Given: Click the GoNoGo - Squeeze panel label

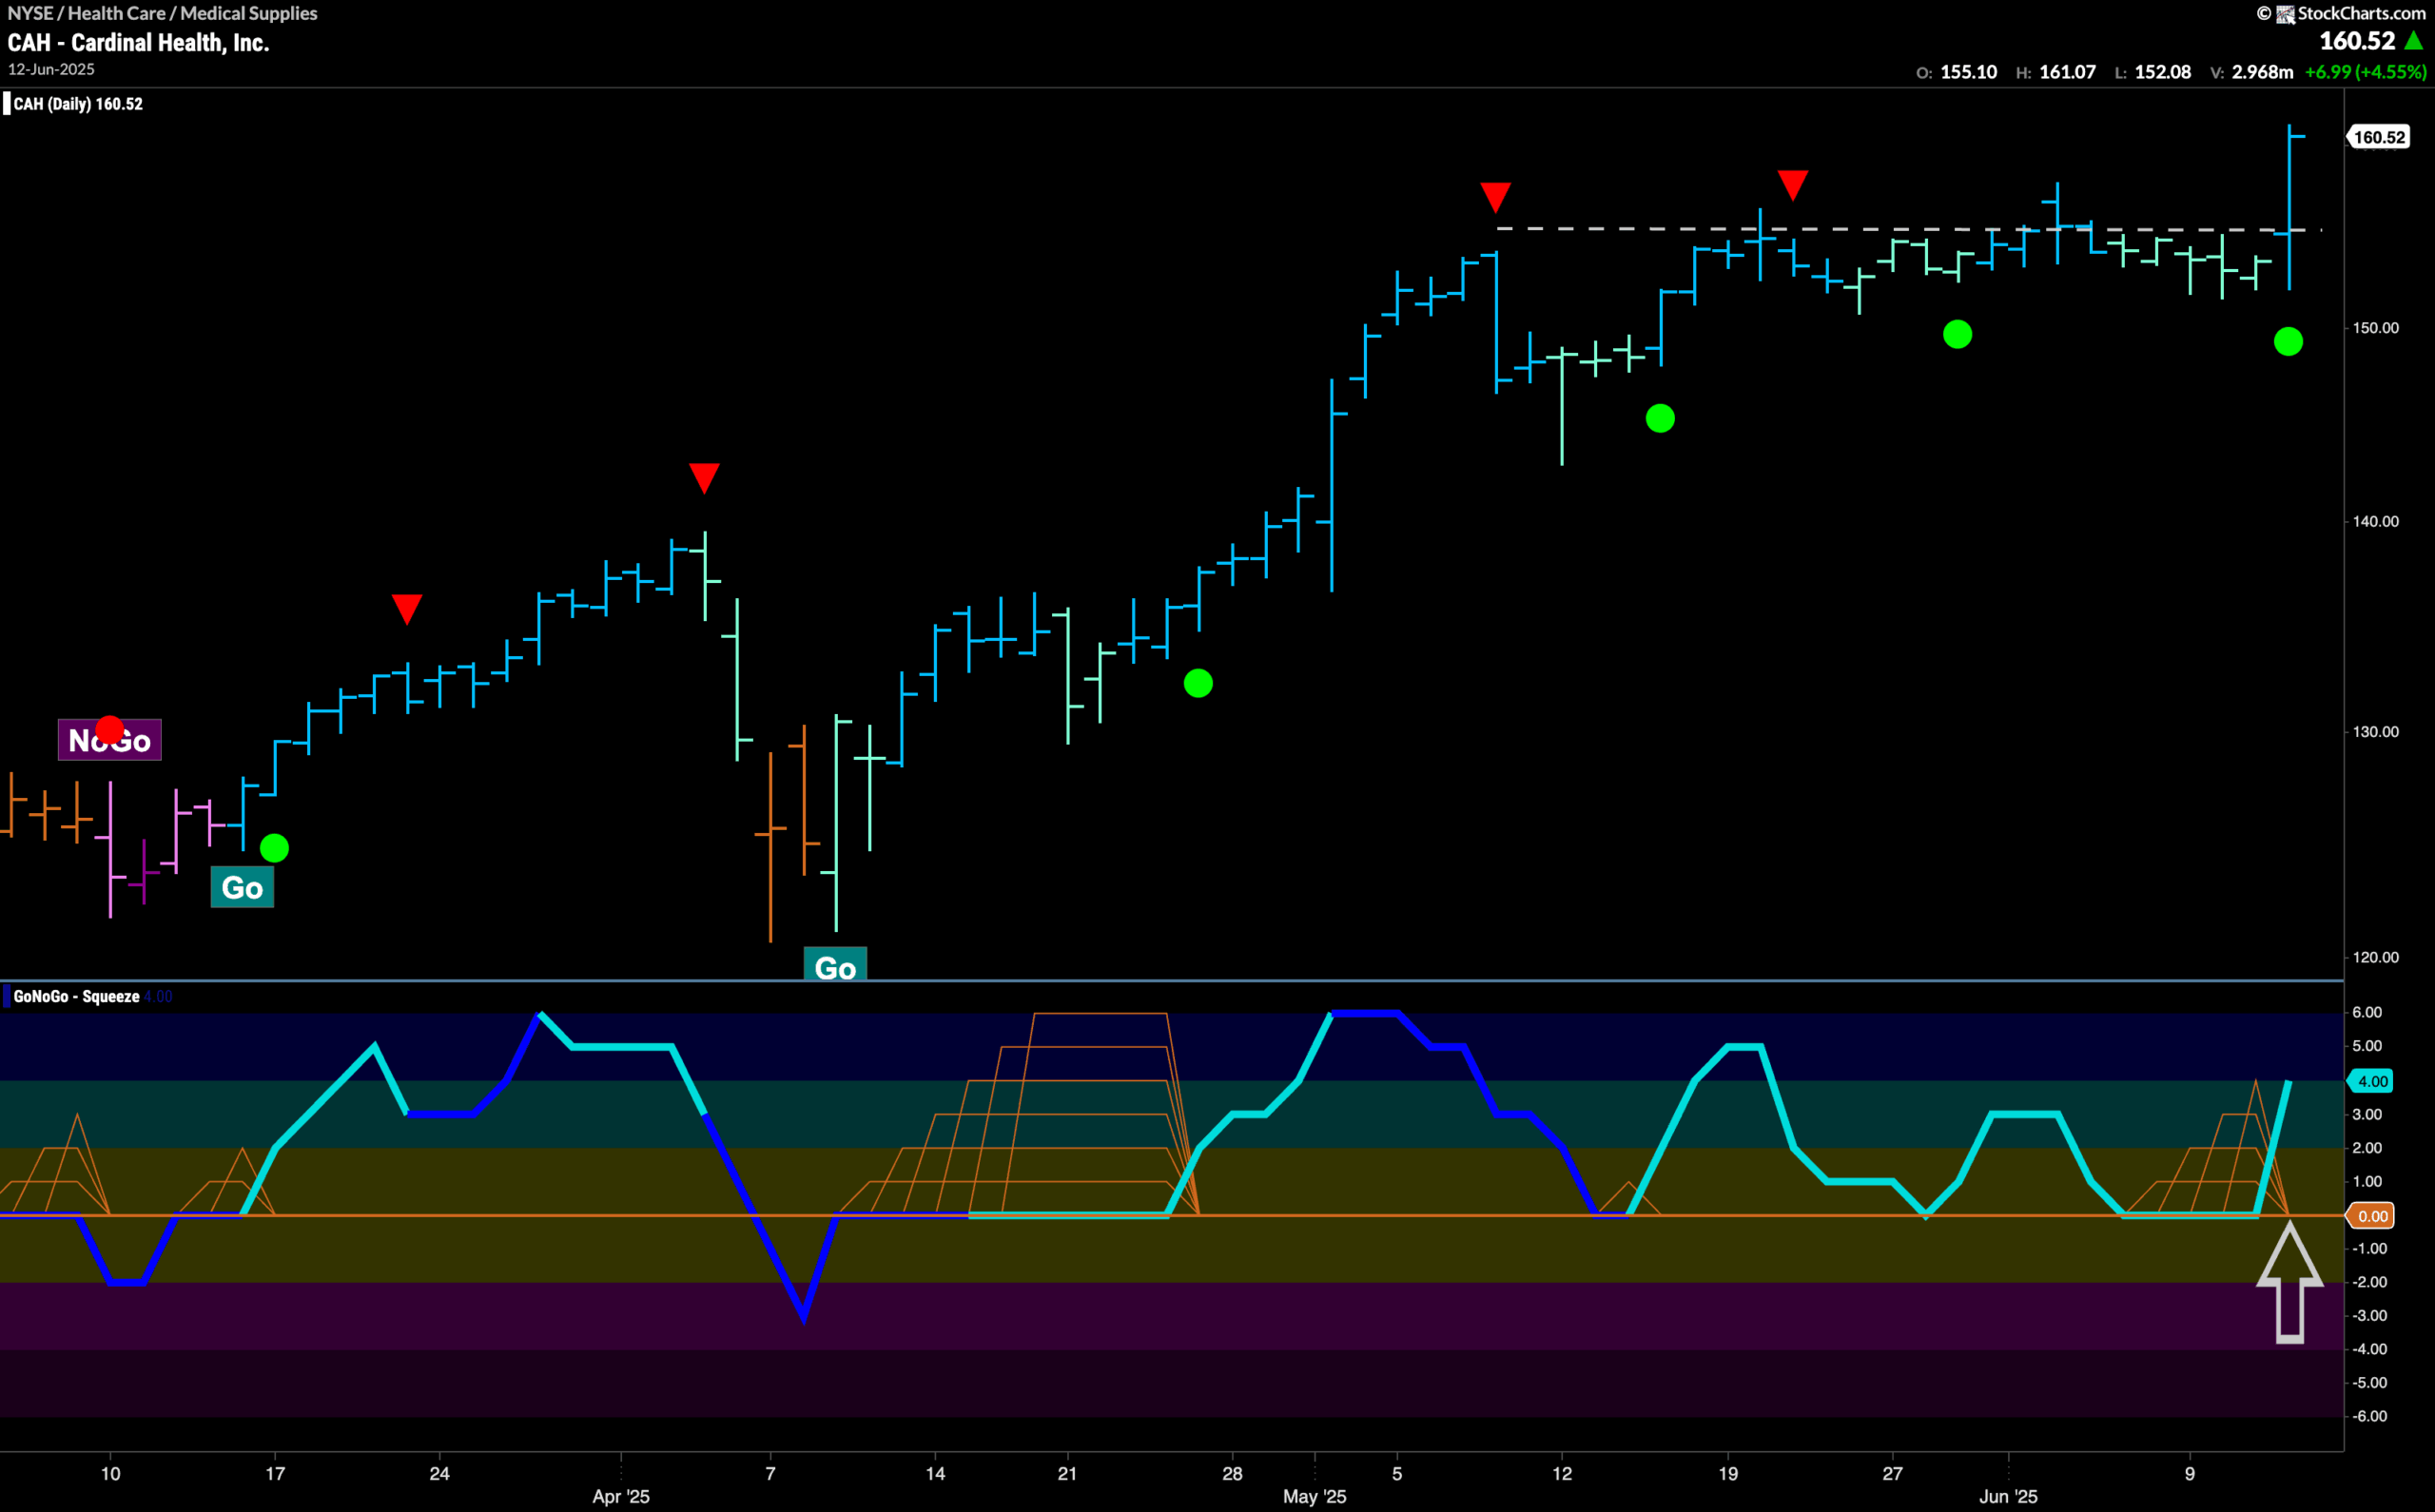Looking at the screenshot, I should tap(76, 996).
